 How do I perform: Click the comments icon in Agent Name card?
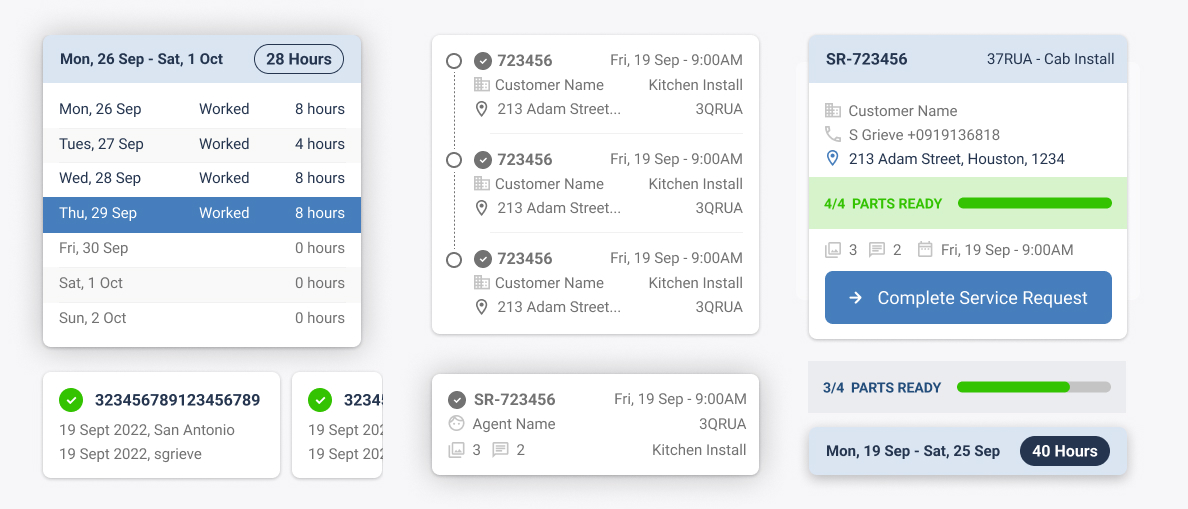click(x=501, y=450)
